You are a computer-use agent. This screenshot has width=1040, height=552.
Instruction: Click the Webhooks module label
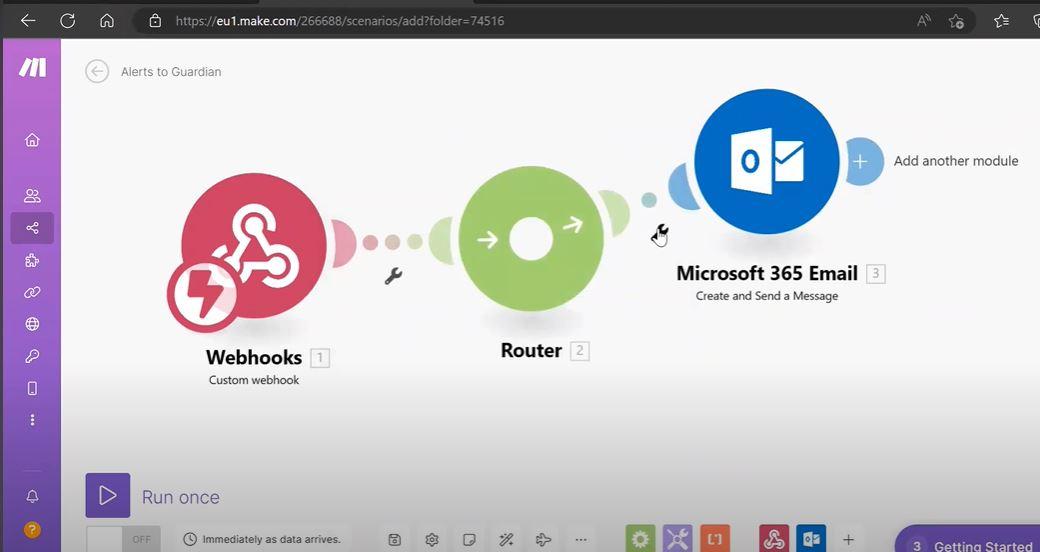(254, 358)
